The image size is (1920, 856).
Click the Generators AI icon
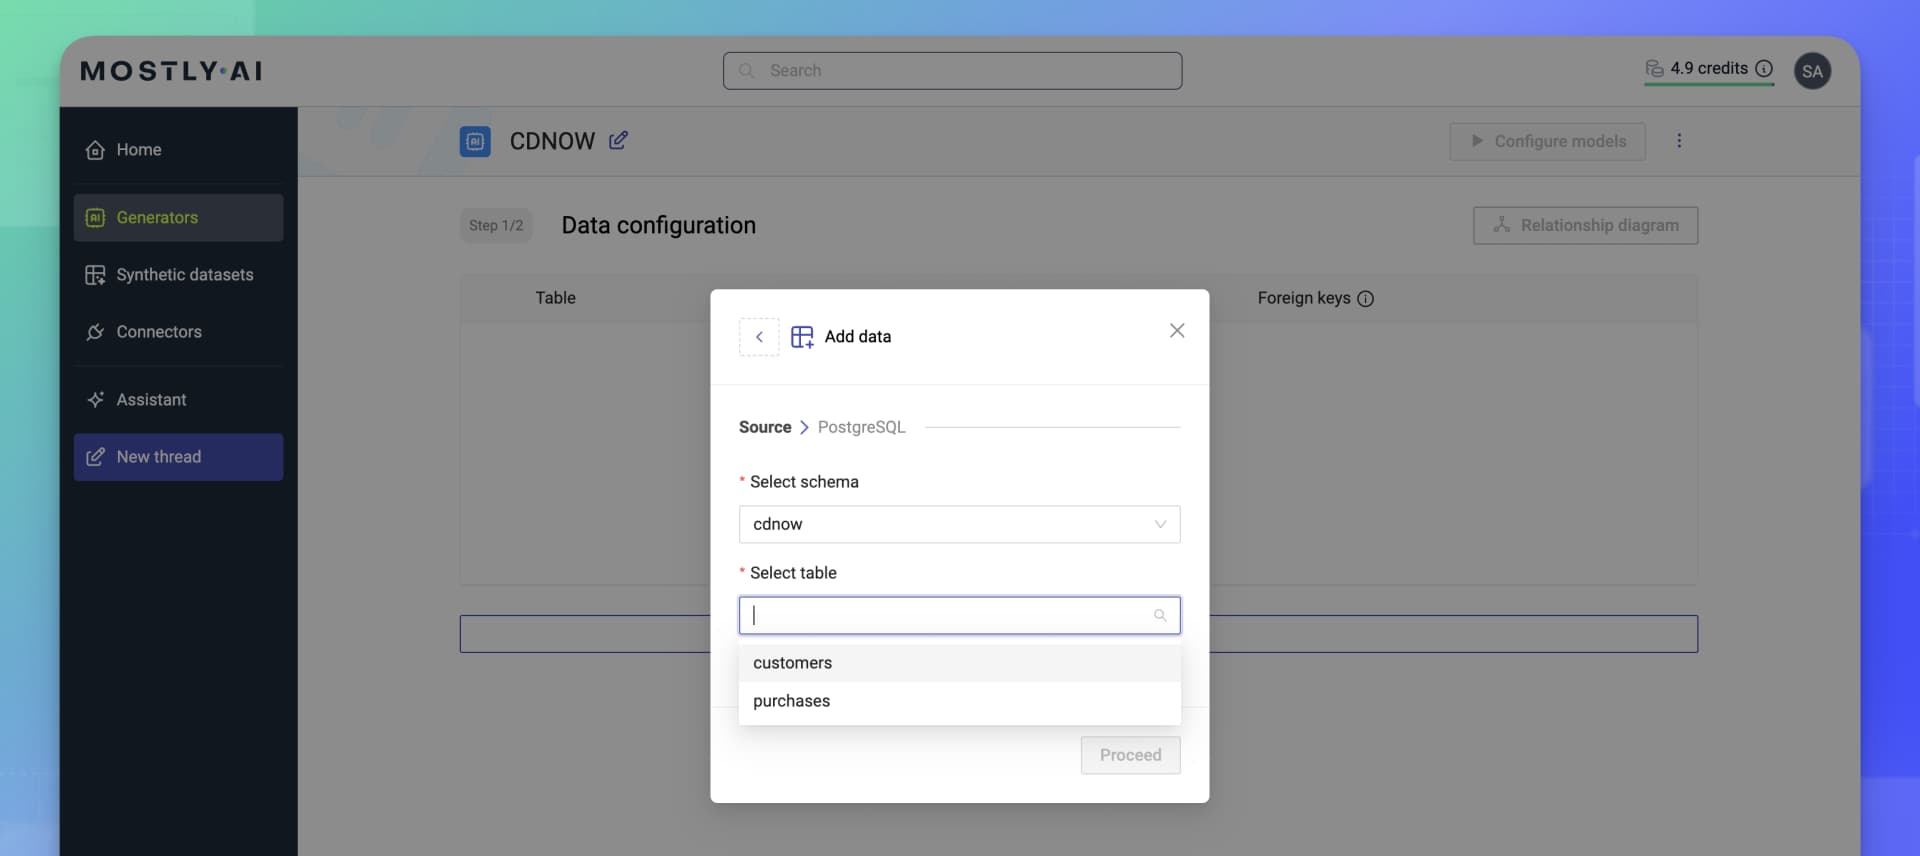tap(95, 218)
